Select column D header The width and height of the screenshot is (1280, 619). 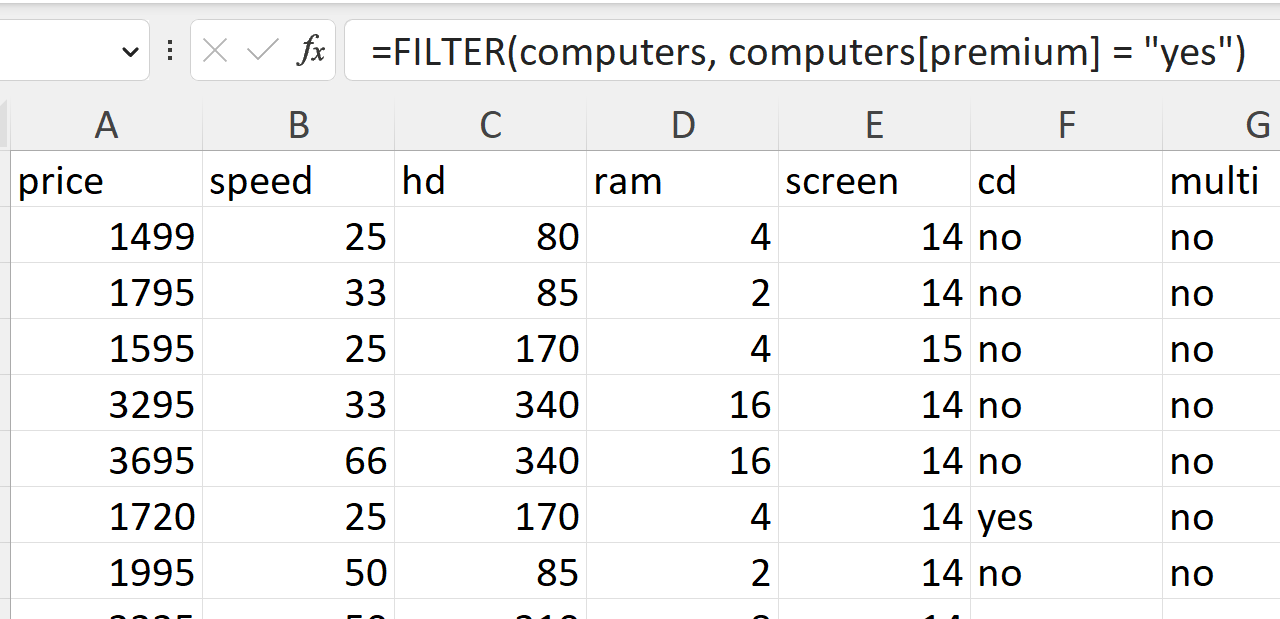click(x=682, y=125)
